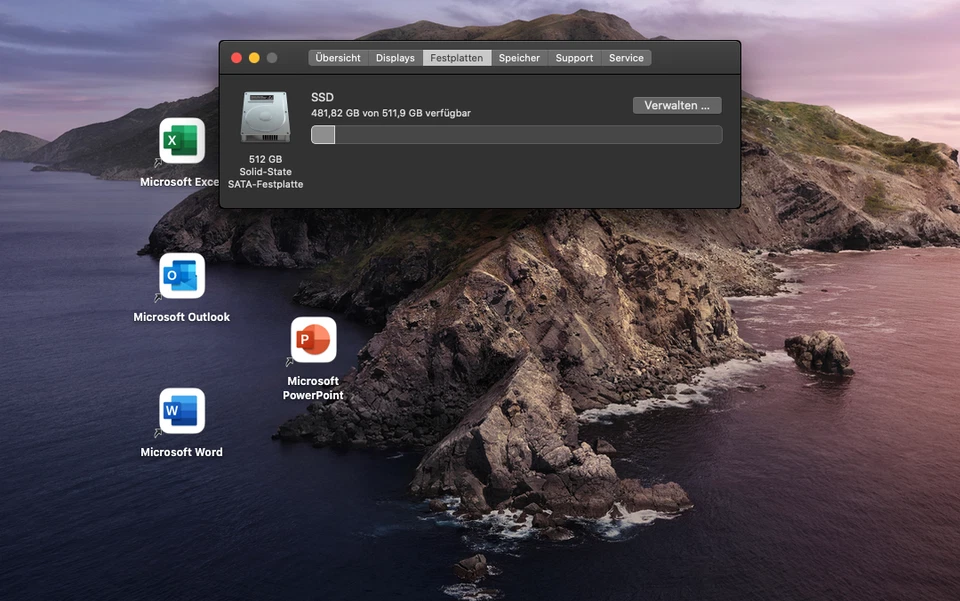Click the Microsoft Word desktop icon
The image size is (960, 601).
click(182, 411)
